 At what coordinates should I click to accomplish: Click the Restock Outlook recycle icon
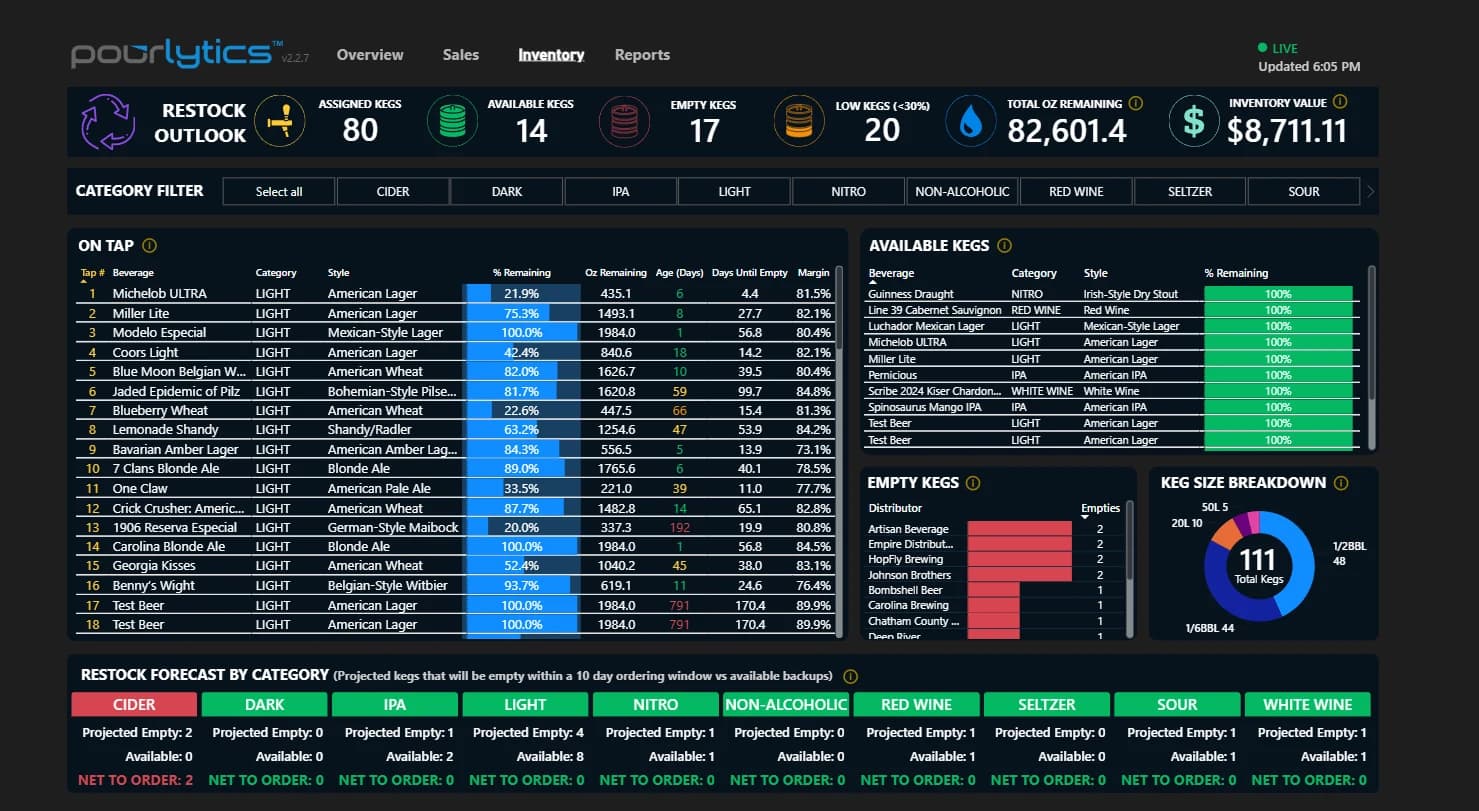(108, 122)
